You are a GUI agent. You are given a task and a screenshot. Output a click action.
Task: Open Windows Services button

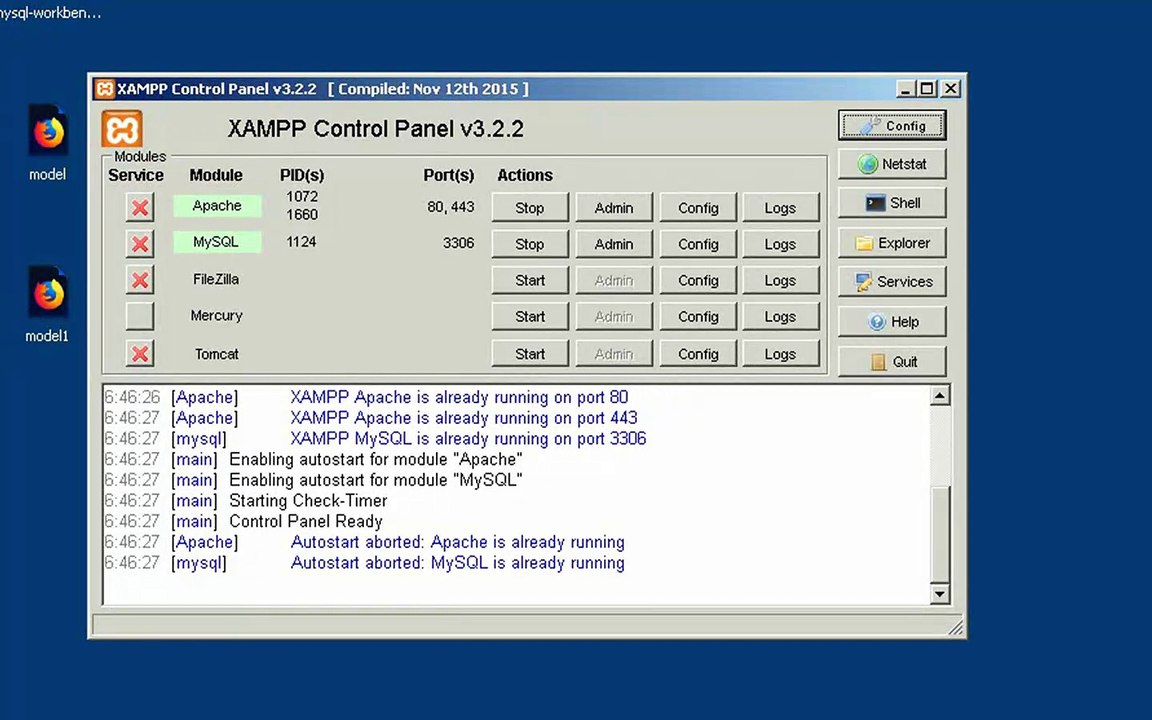point(892,281)
